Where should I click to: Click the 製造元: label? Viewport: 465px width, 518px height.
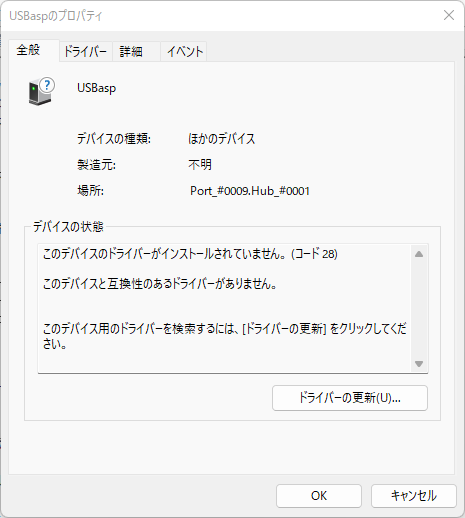coord(96,165)
